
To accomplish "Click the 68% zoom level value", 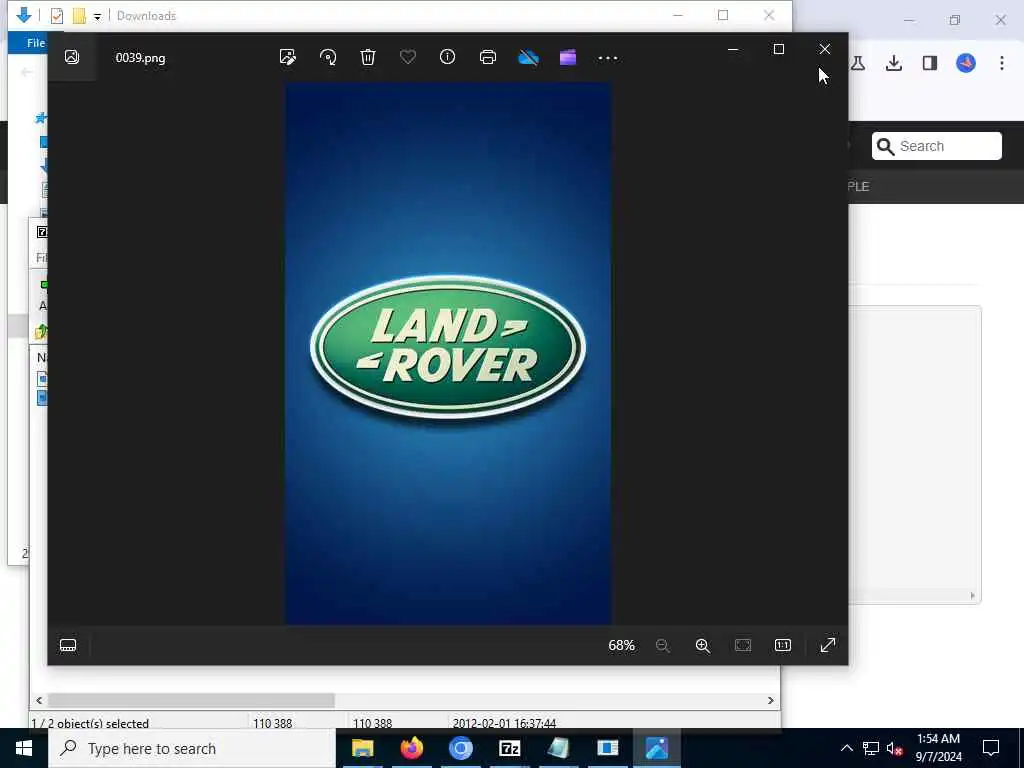I will (x=622, y=645).
